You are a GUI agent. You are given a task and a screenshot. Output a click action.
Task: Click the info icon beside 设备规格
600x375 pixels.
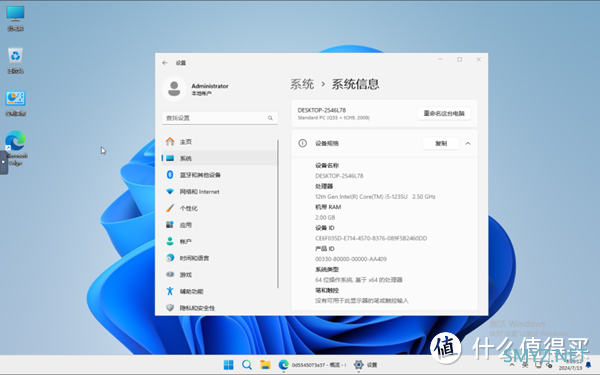click(x=302, y=143)
